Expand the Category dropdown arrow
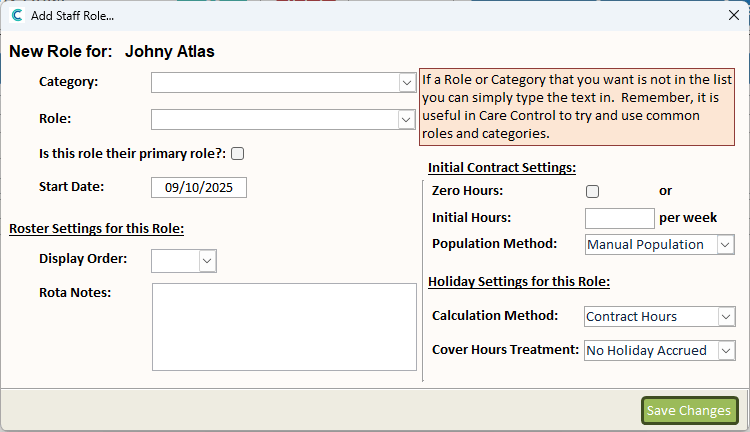This screenshot has width=750, height=432. tap(407, 83)
